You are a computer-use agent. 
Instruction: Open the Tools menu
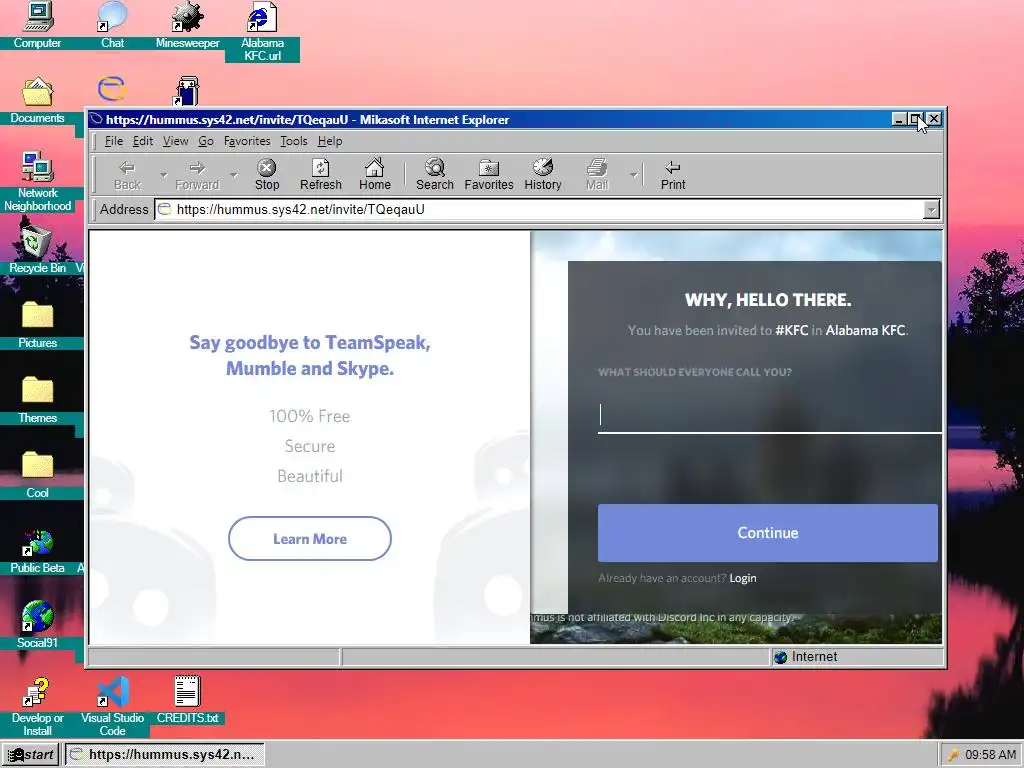294,141
